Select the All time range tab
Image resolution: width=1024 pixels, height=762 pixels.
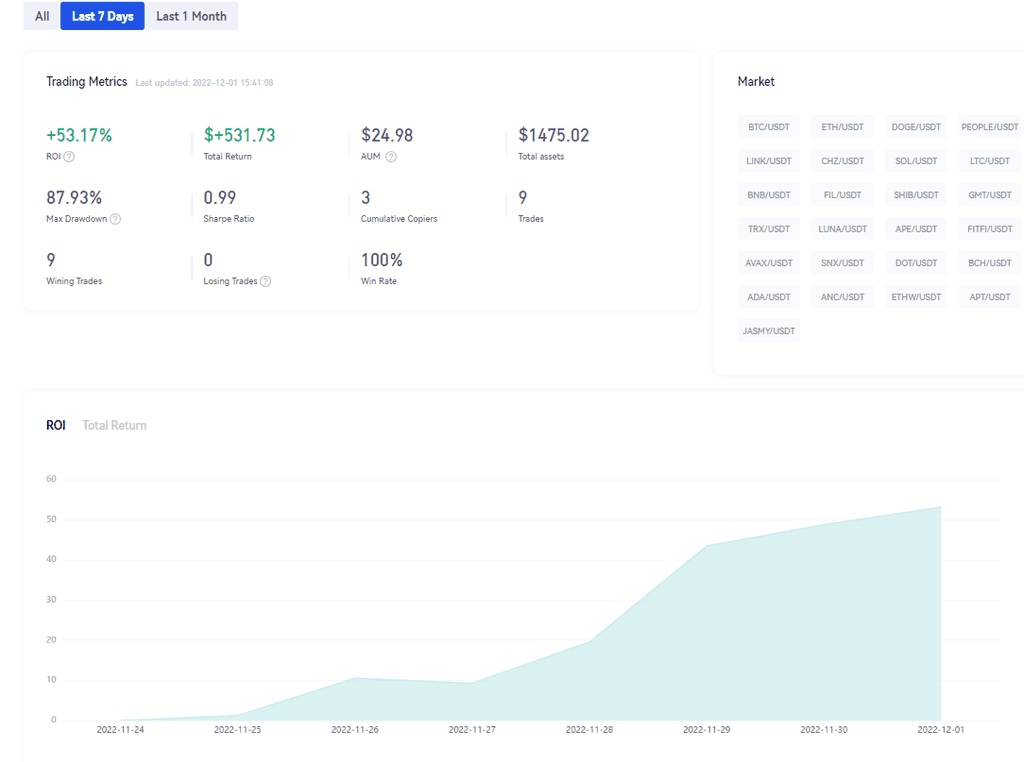tap(42, 16)
